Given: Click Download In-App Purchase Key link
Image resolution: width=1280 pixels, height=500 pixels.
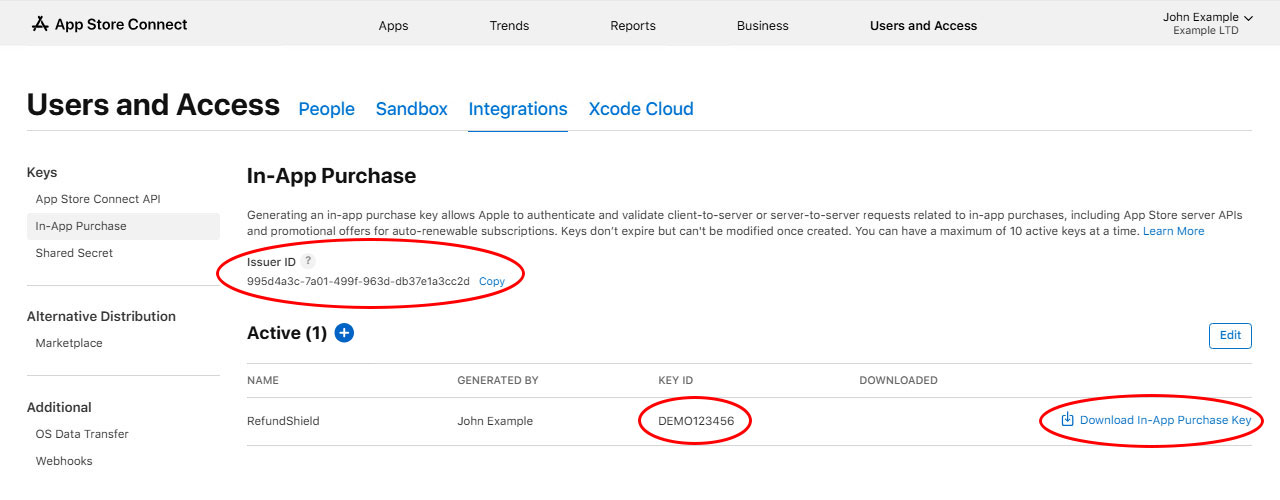Looking at the screenshot, I should (1165, 420).
